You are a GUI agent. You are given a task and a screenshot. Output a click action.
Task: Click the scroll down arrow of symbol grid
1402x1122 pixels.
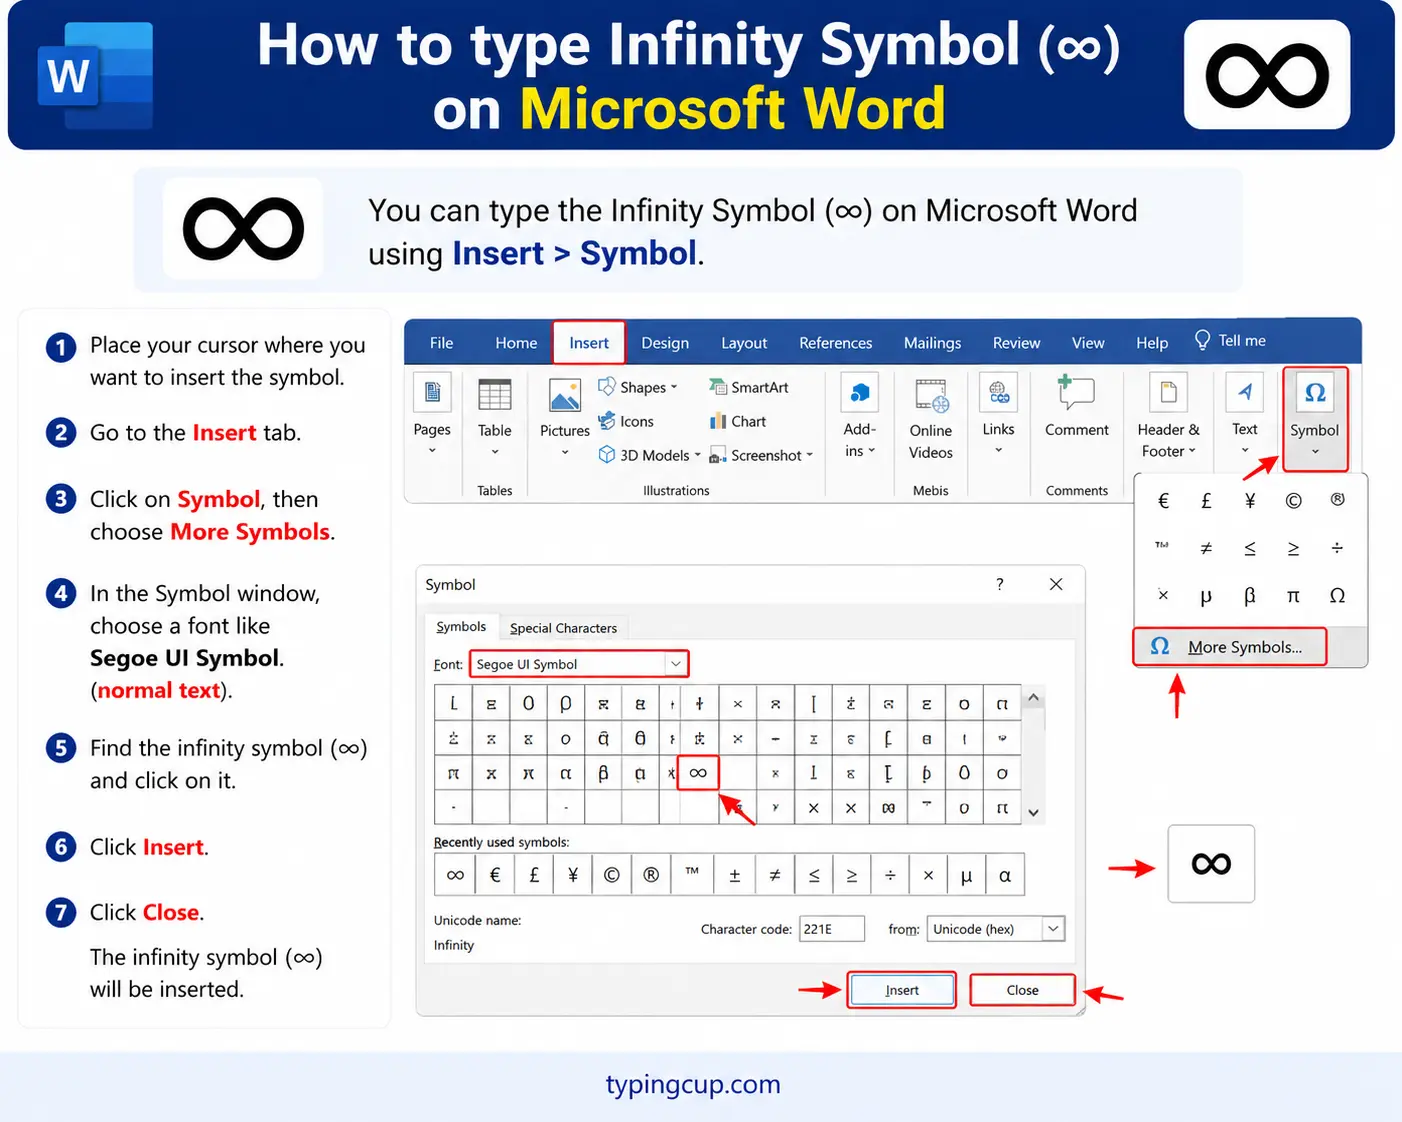(1034, 812)
